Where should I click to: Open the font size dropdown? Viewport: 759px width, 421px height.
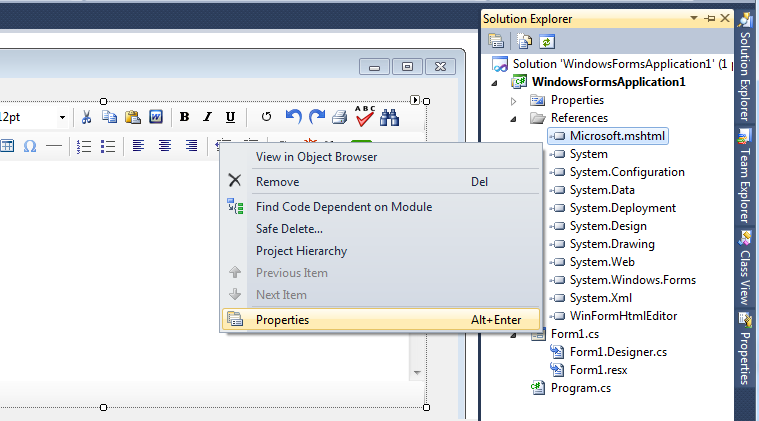pyautogui.click(x=61, y=117)
